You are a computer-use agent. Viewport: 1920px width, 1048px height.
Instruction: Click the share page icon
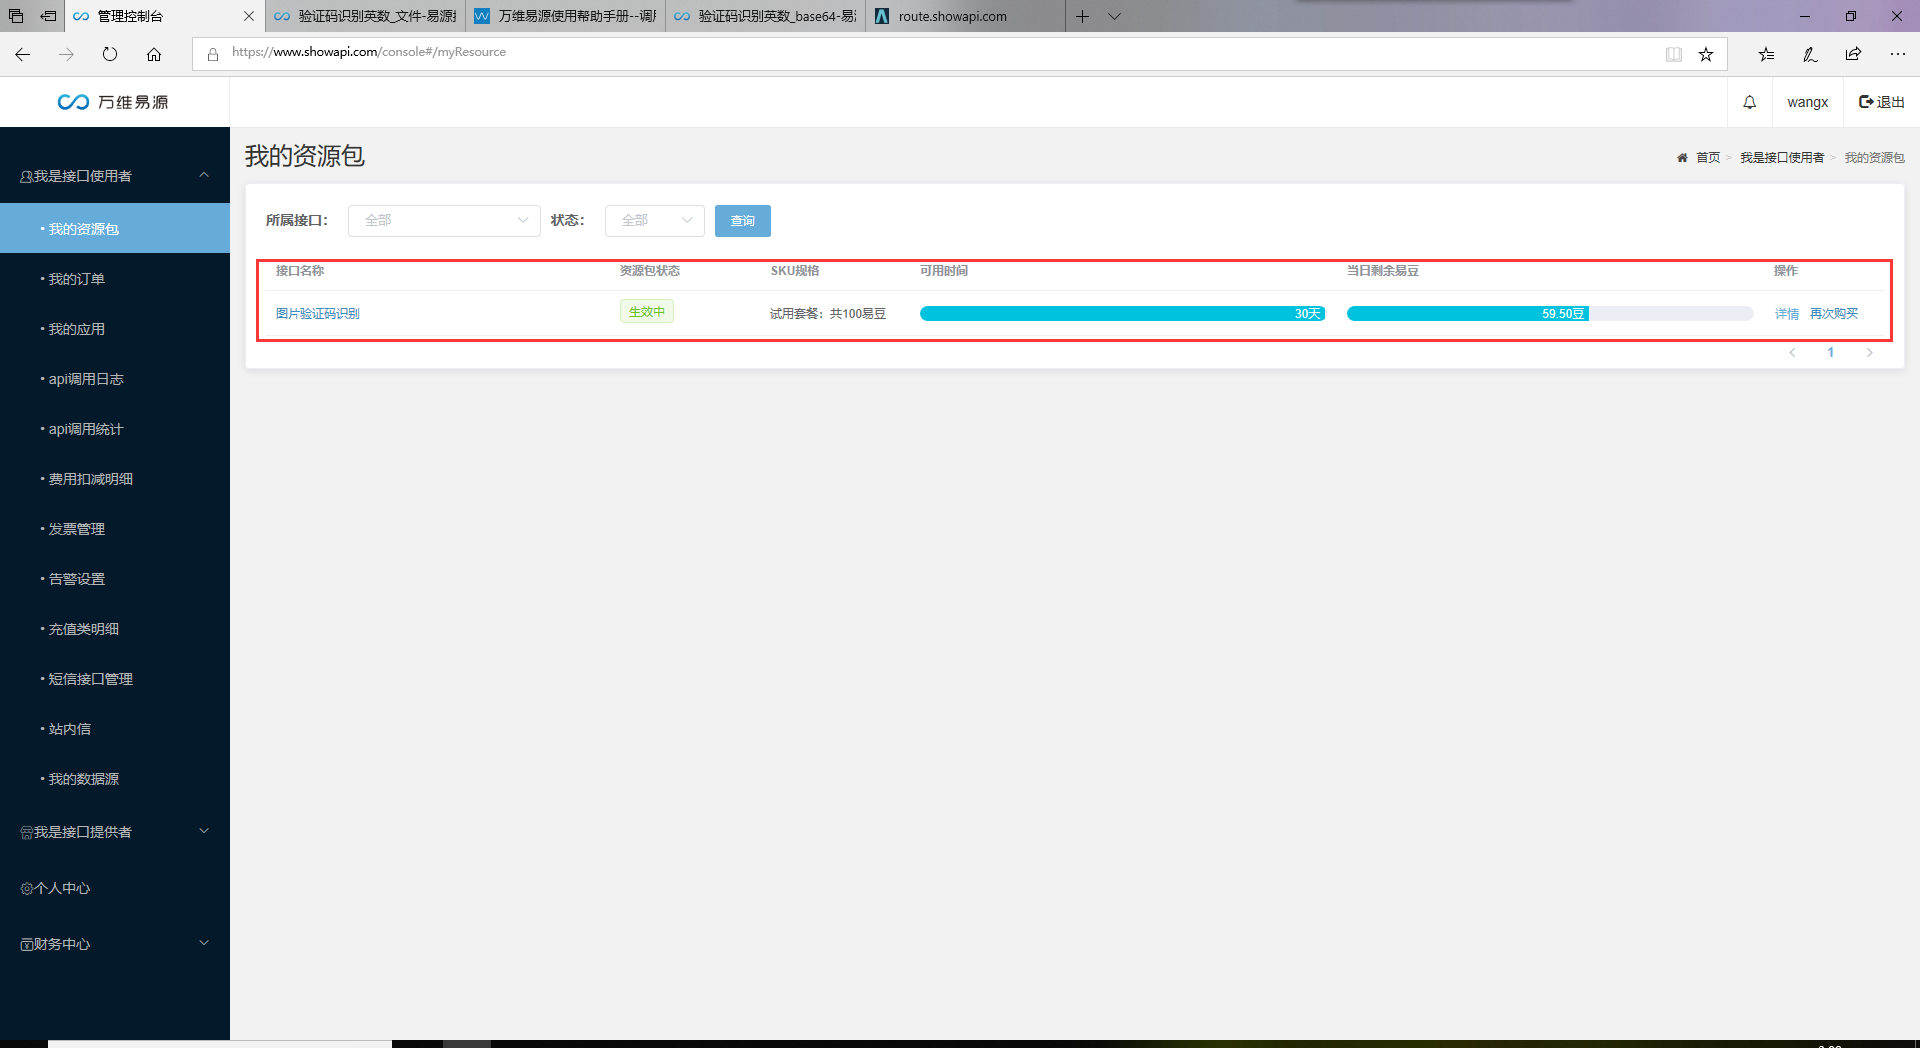[x=1854, y=54]
